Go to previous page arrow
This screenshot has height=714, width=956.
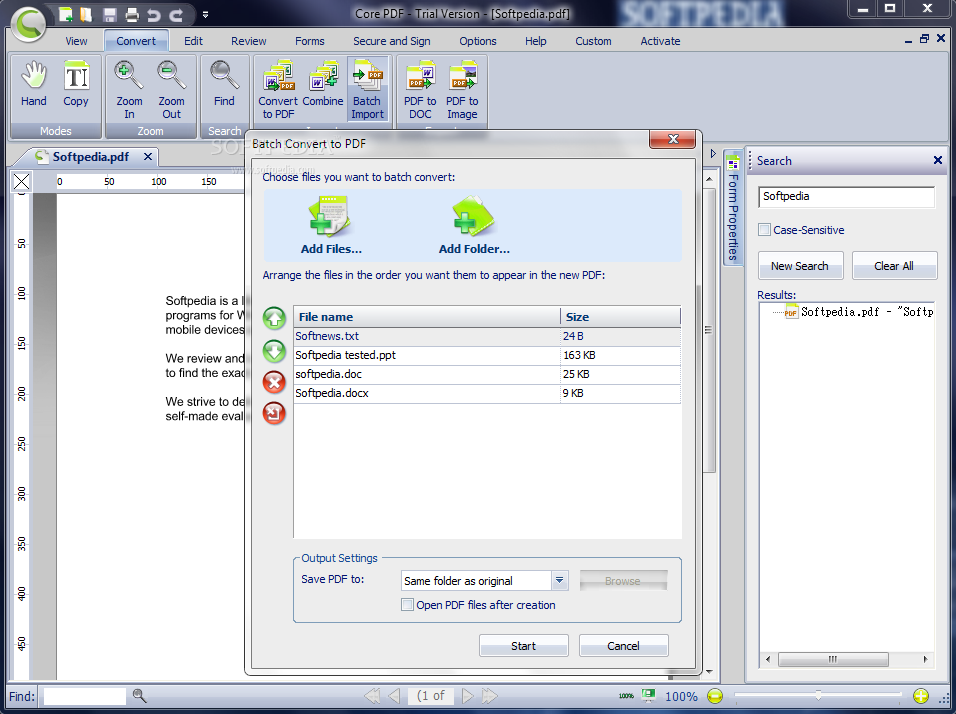(x=394, y=696)
